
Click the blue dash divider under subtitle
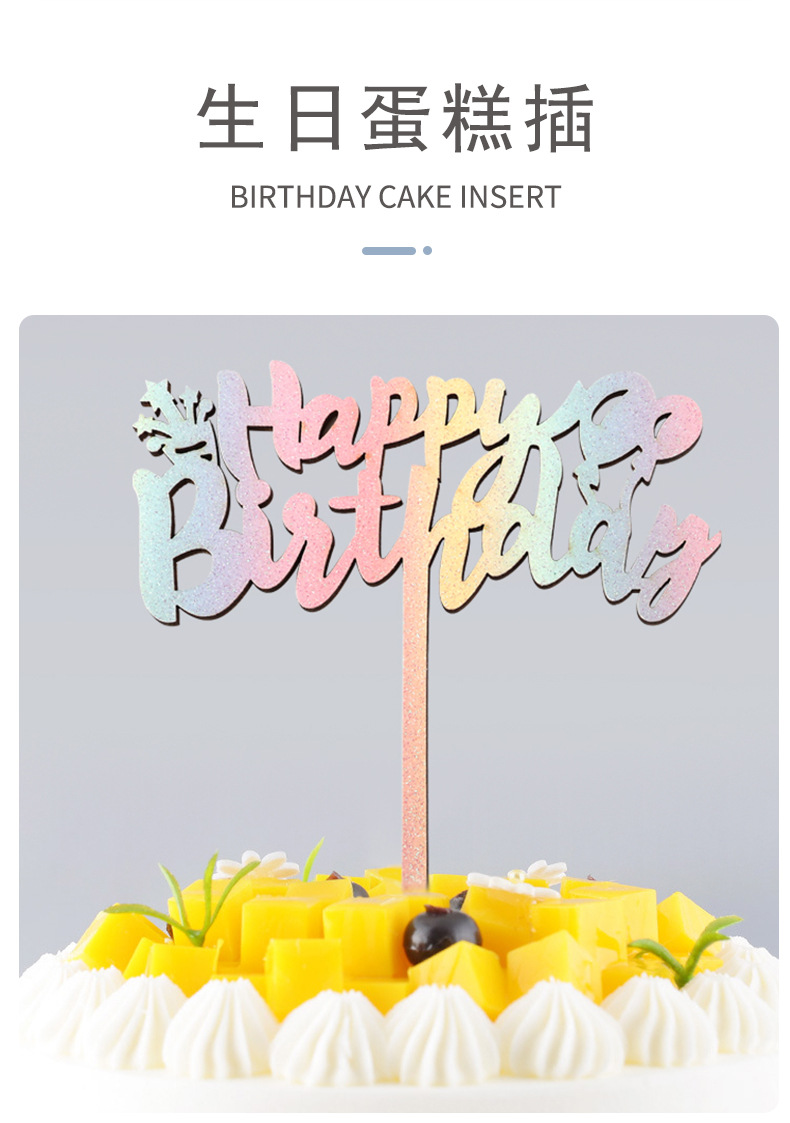[388, 251]
